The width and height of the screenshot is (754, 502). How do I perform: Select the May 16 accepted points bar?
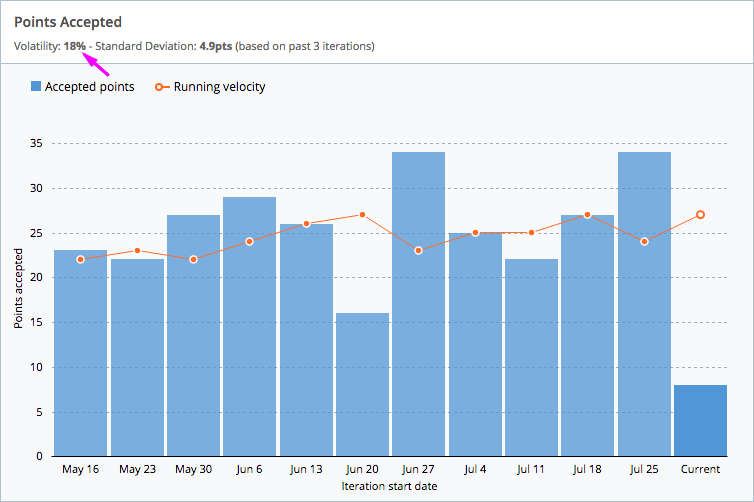point(80,353)
